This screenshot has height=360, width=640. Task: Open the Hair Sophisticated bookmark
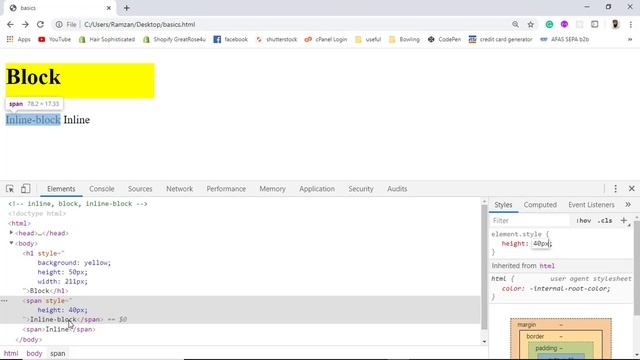[x=107, y=39]
